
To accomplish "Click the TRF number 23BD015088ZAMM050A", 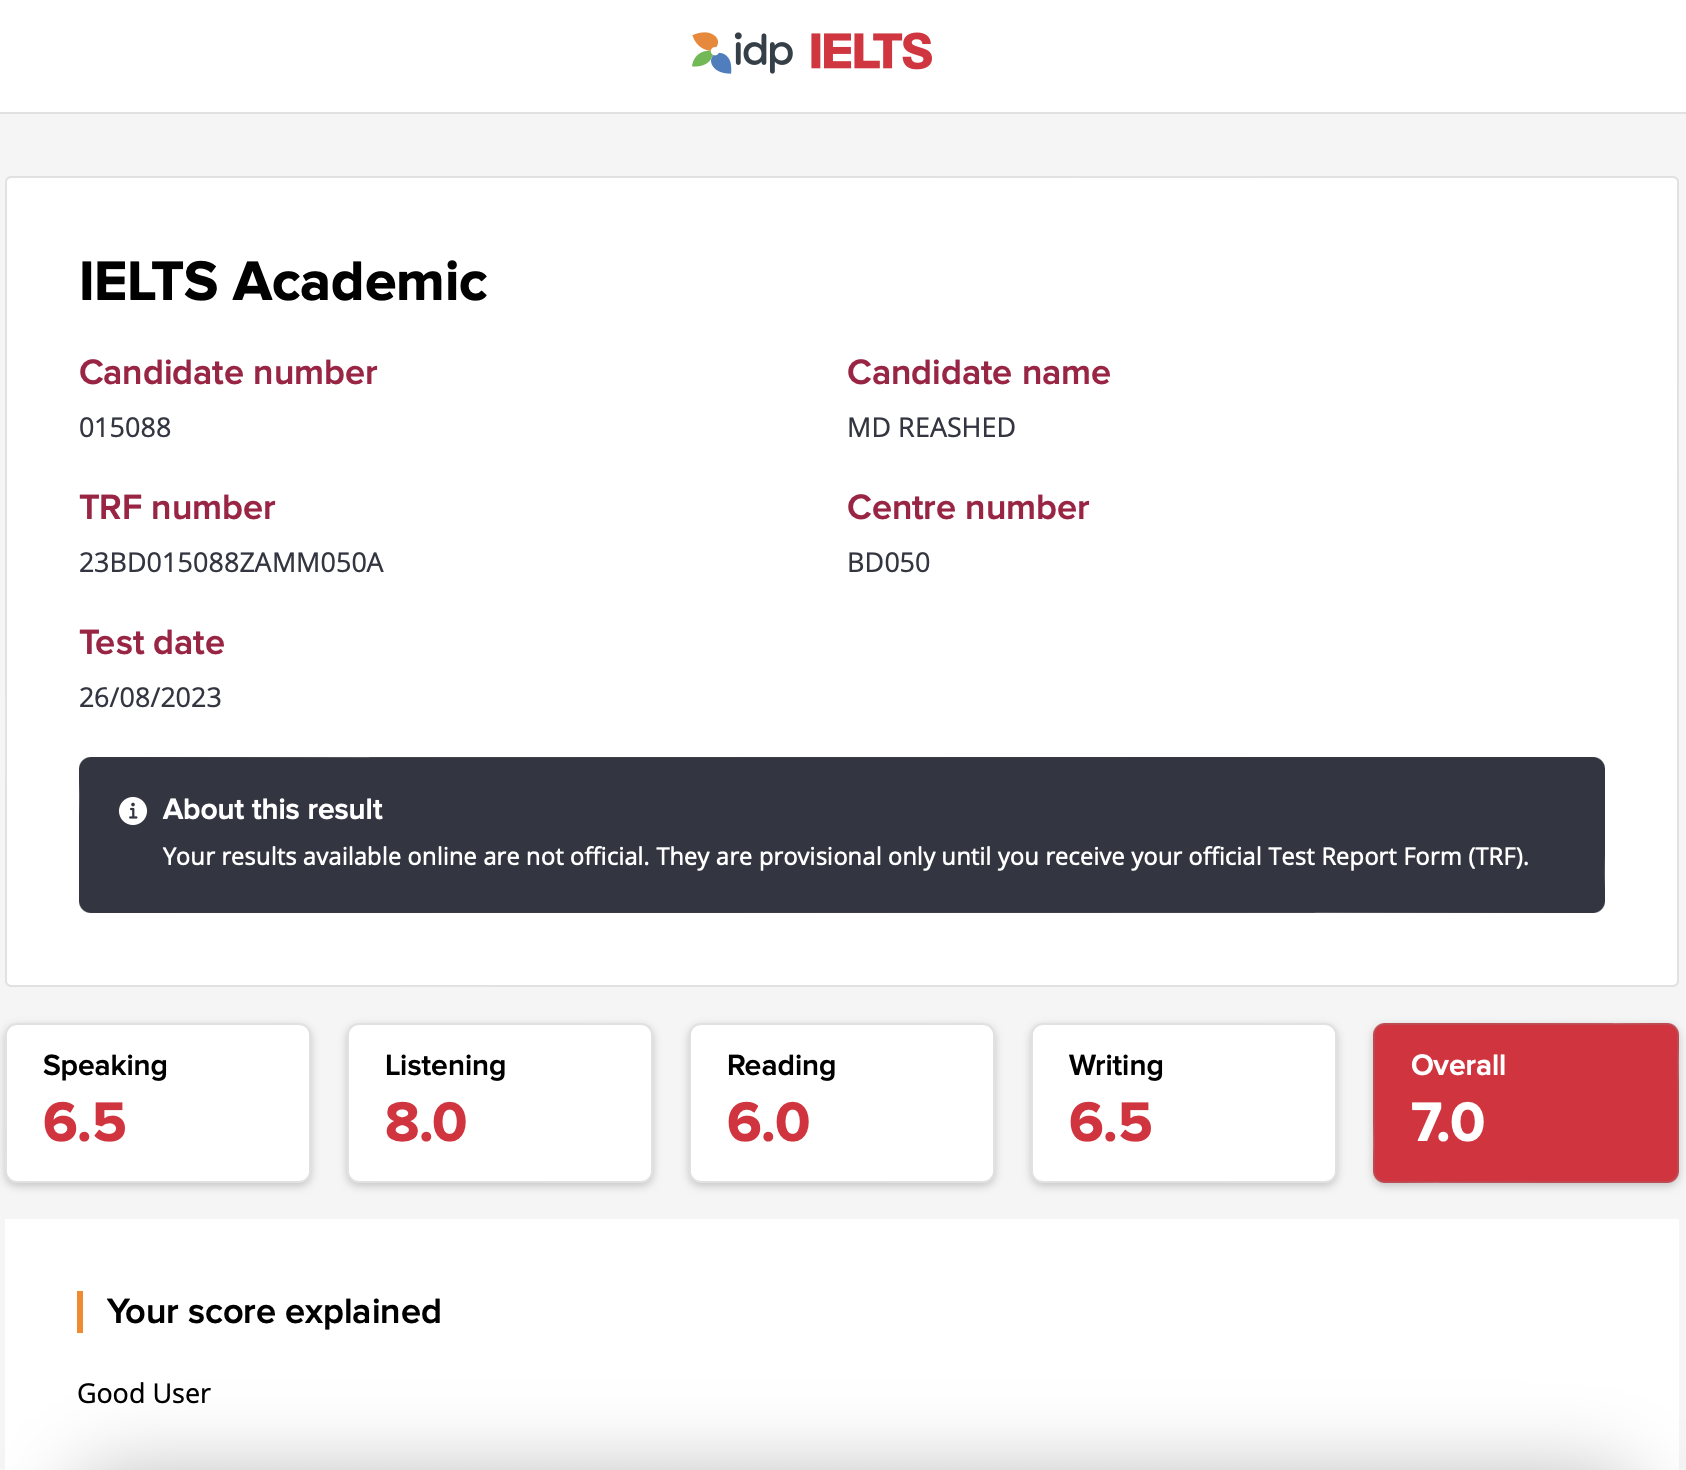I will 231,563.
